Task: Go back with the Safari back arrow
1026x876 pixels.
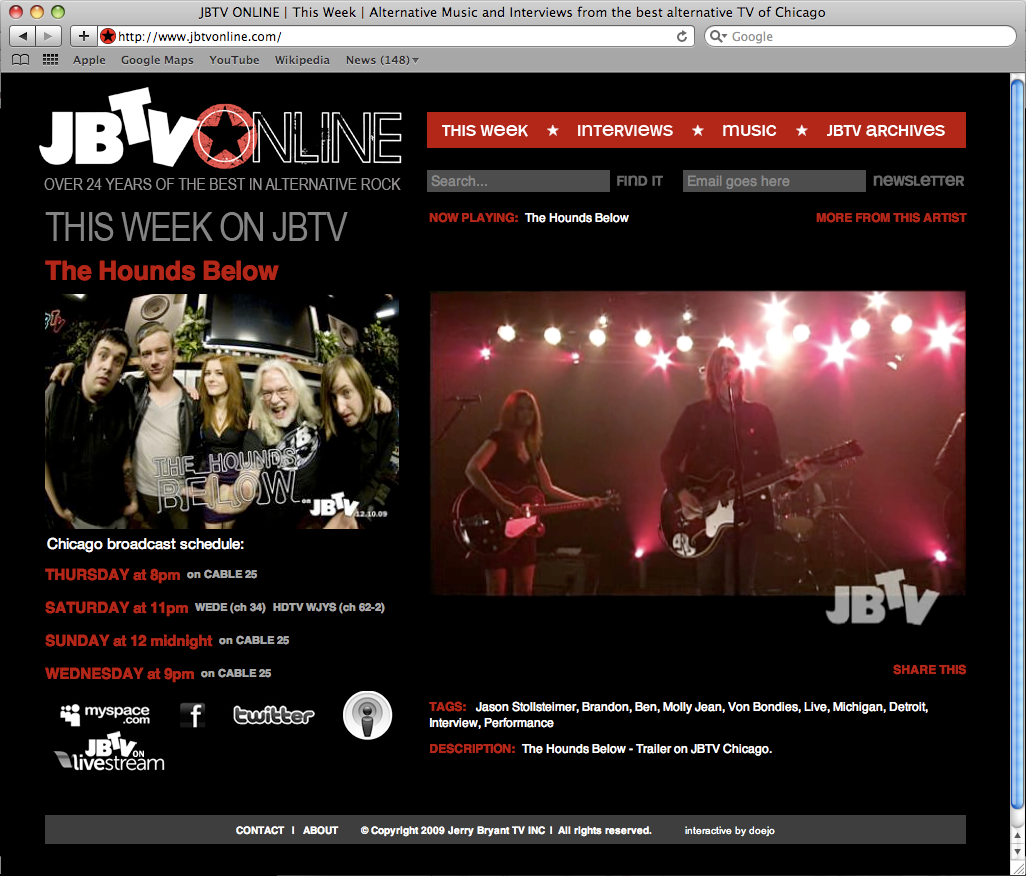Action: 23,36
